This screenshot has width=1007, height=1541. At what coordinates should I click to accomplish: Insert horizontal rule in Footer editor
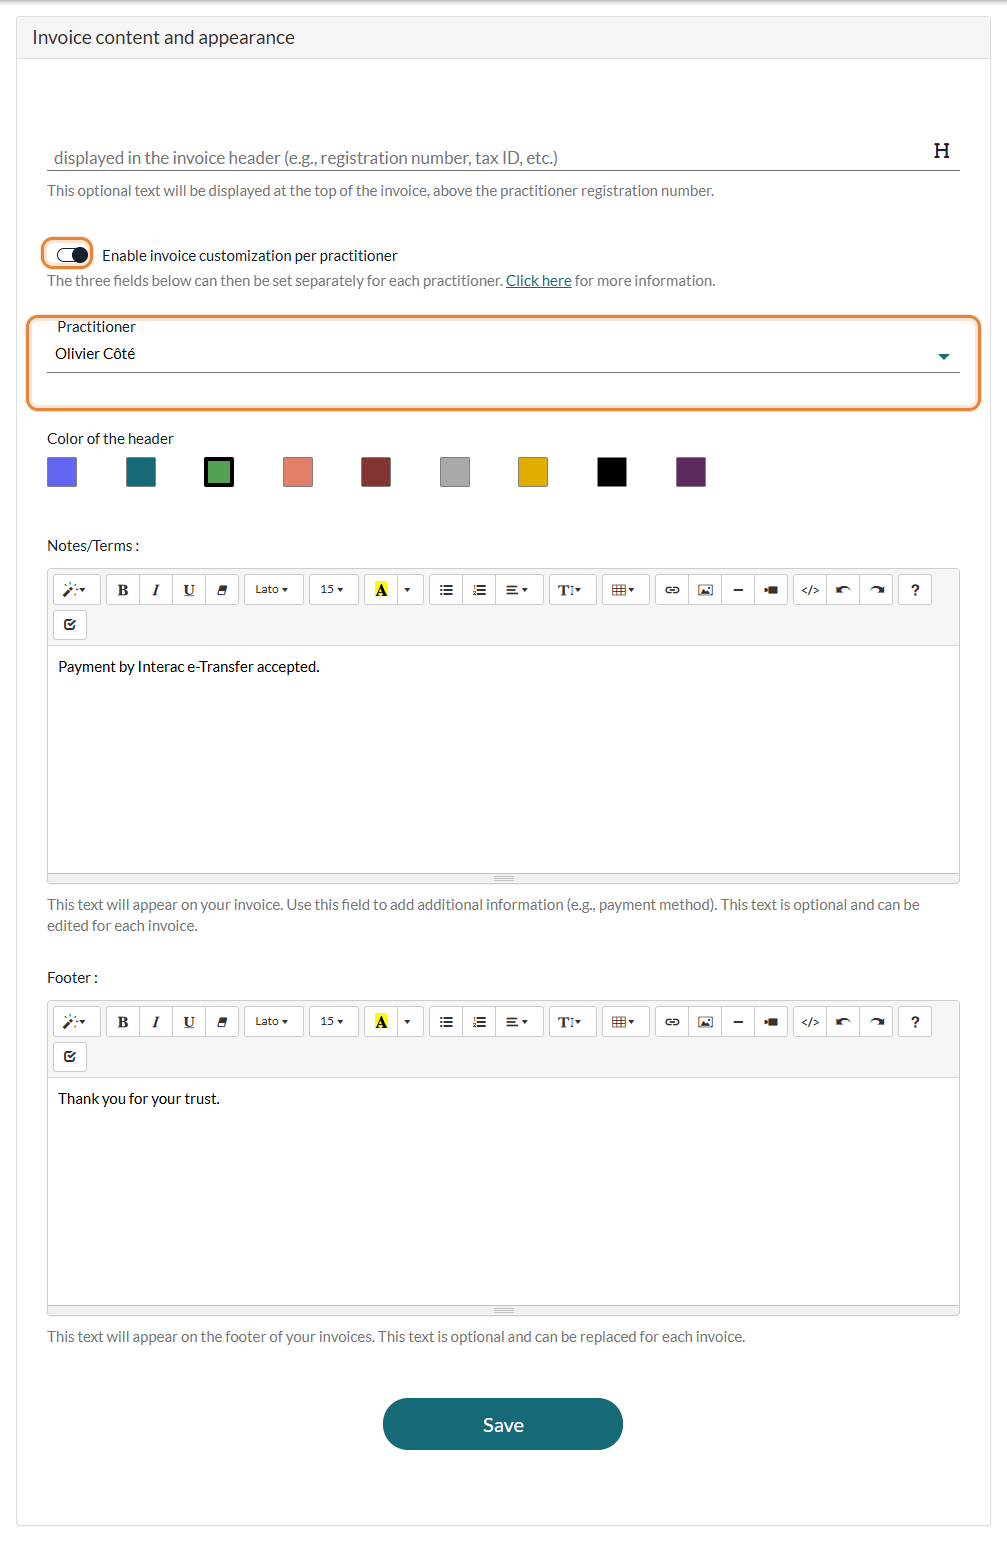pyautogui.click(x=738, y=1022)
